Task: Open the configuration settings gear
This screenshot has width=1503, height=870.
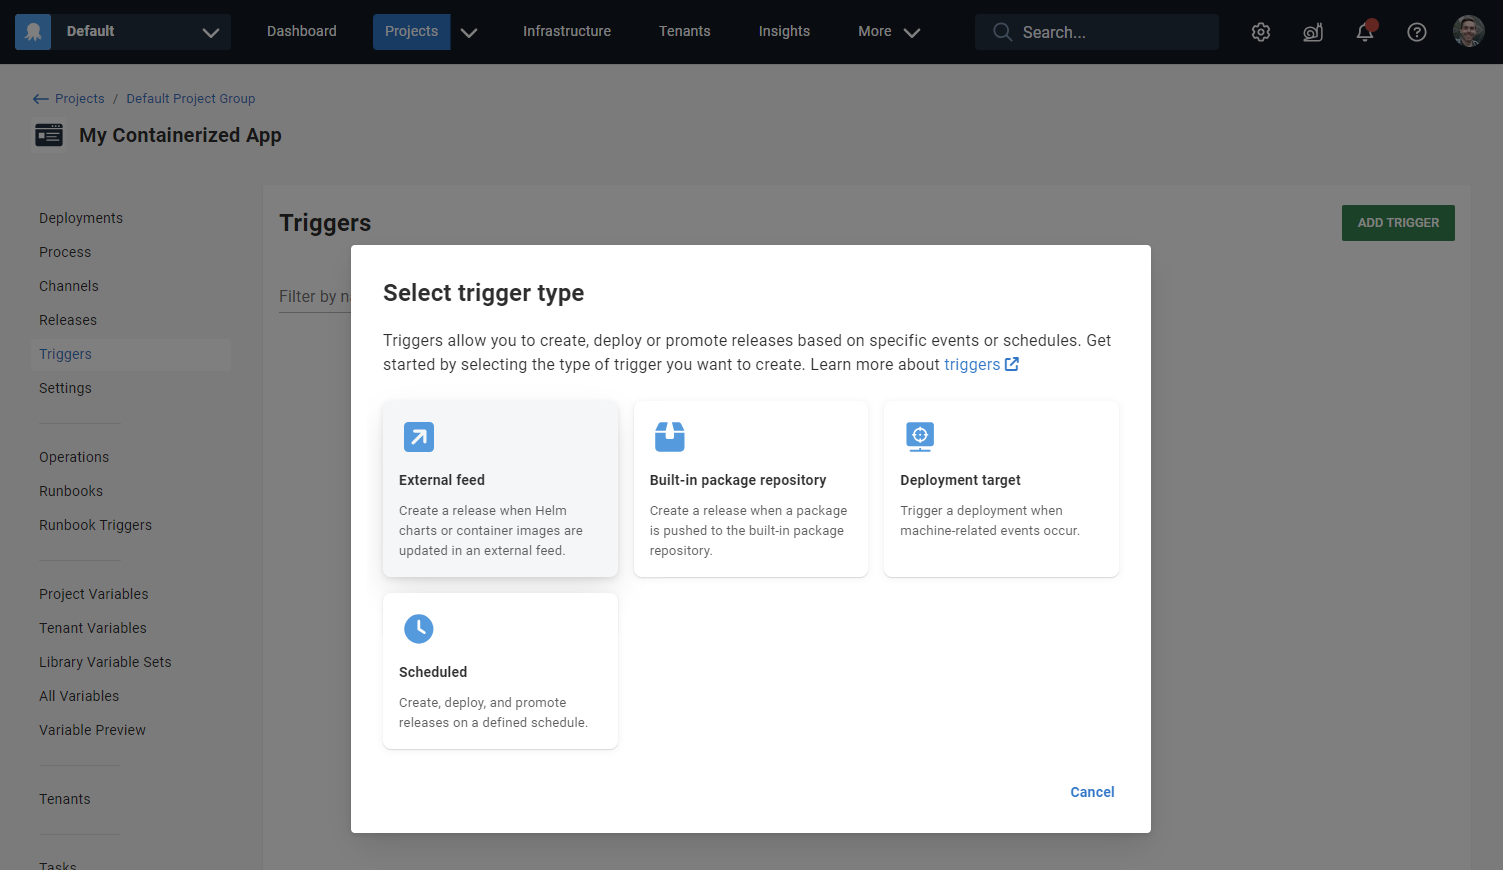Action: (1260, 31)
